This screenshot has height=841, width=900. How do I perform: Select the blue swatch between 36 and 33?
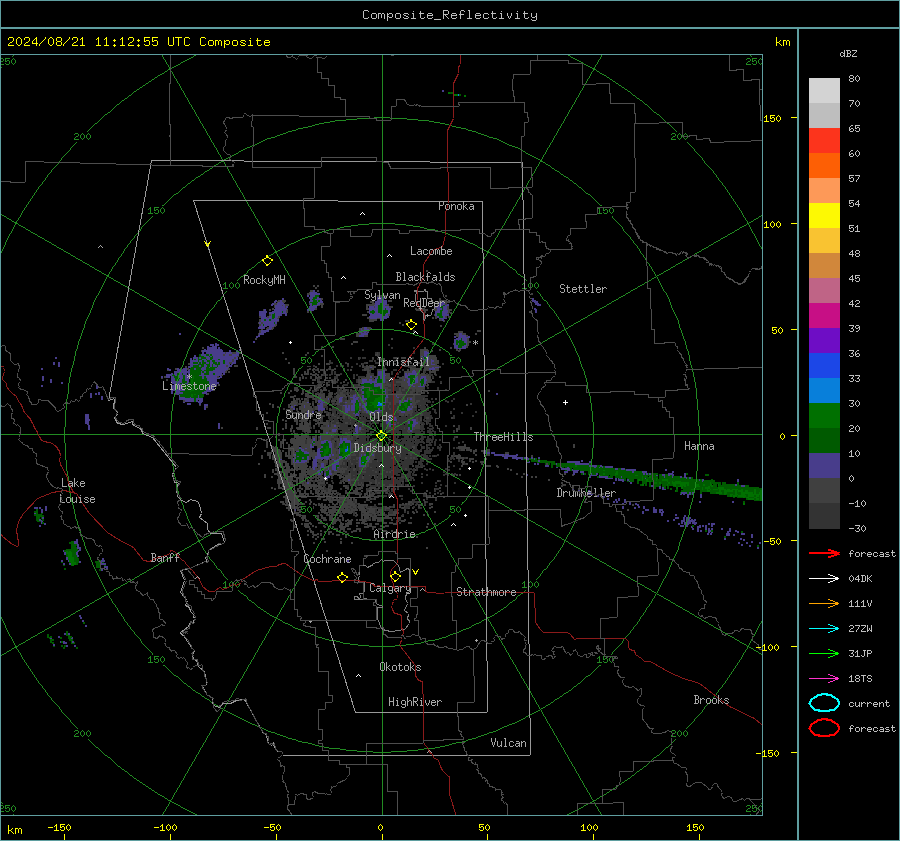pos(824,365)
